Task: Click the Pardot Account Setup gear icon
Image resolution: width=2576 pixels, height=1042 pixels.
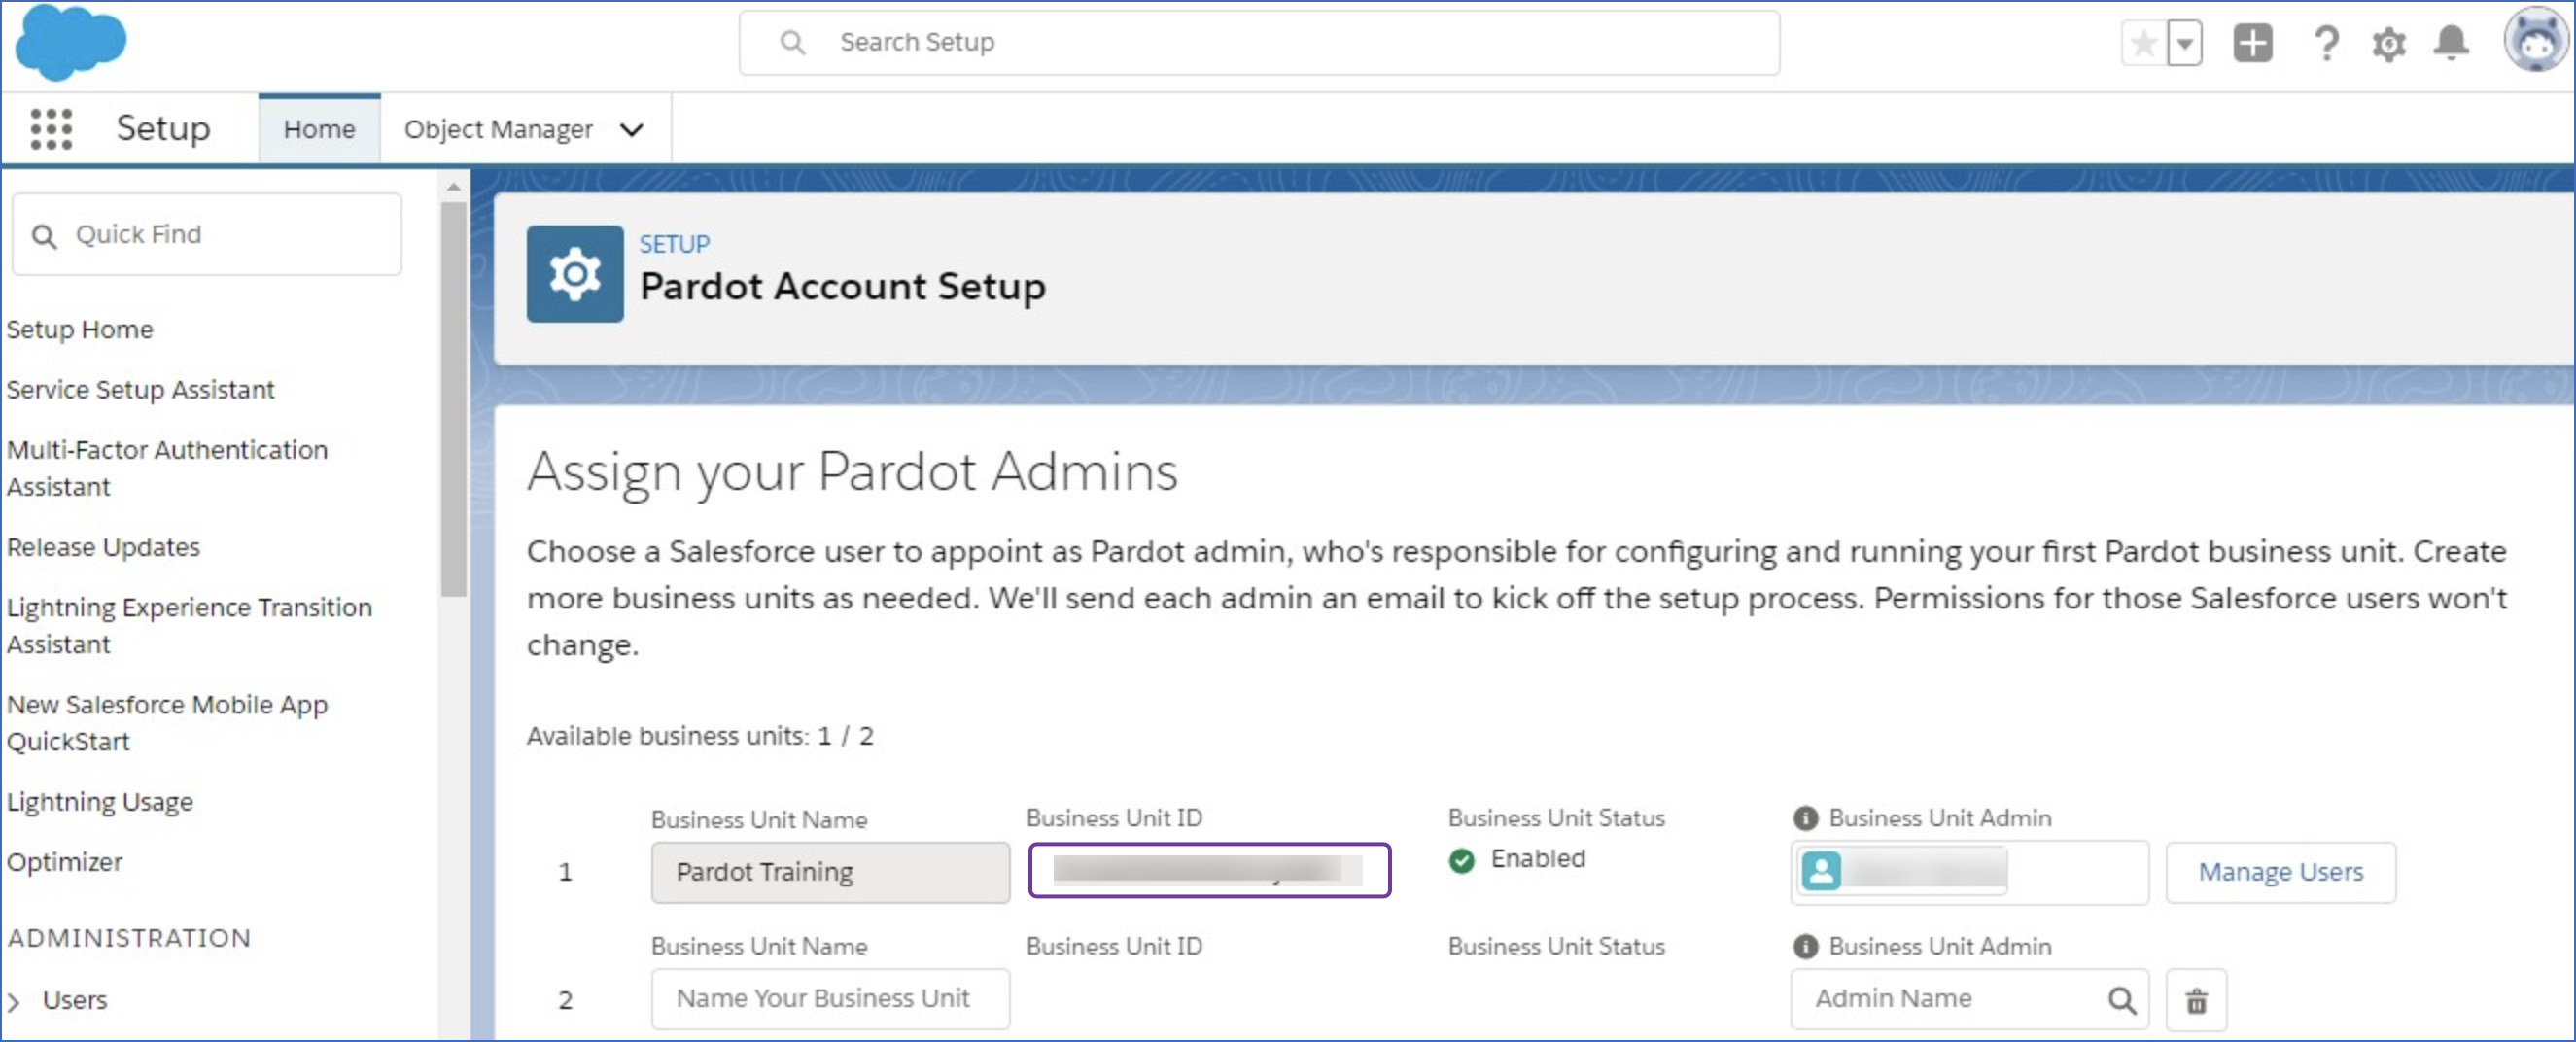Action: pos(575,274)
